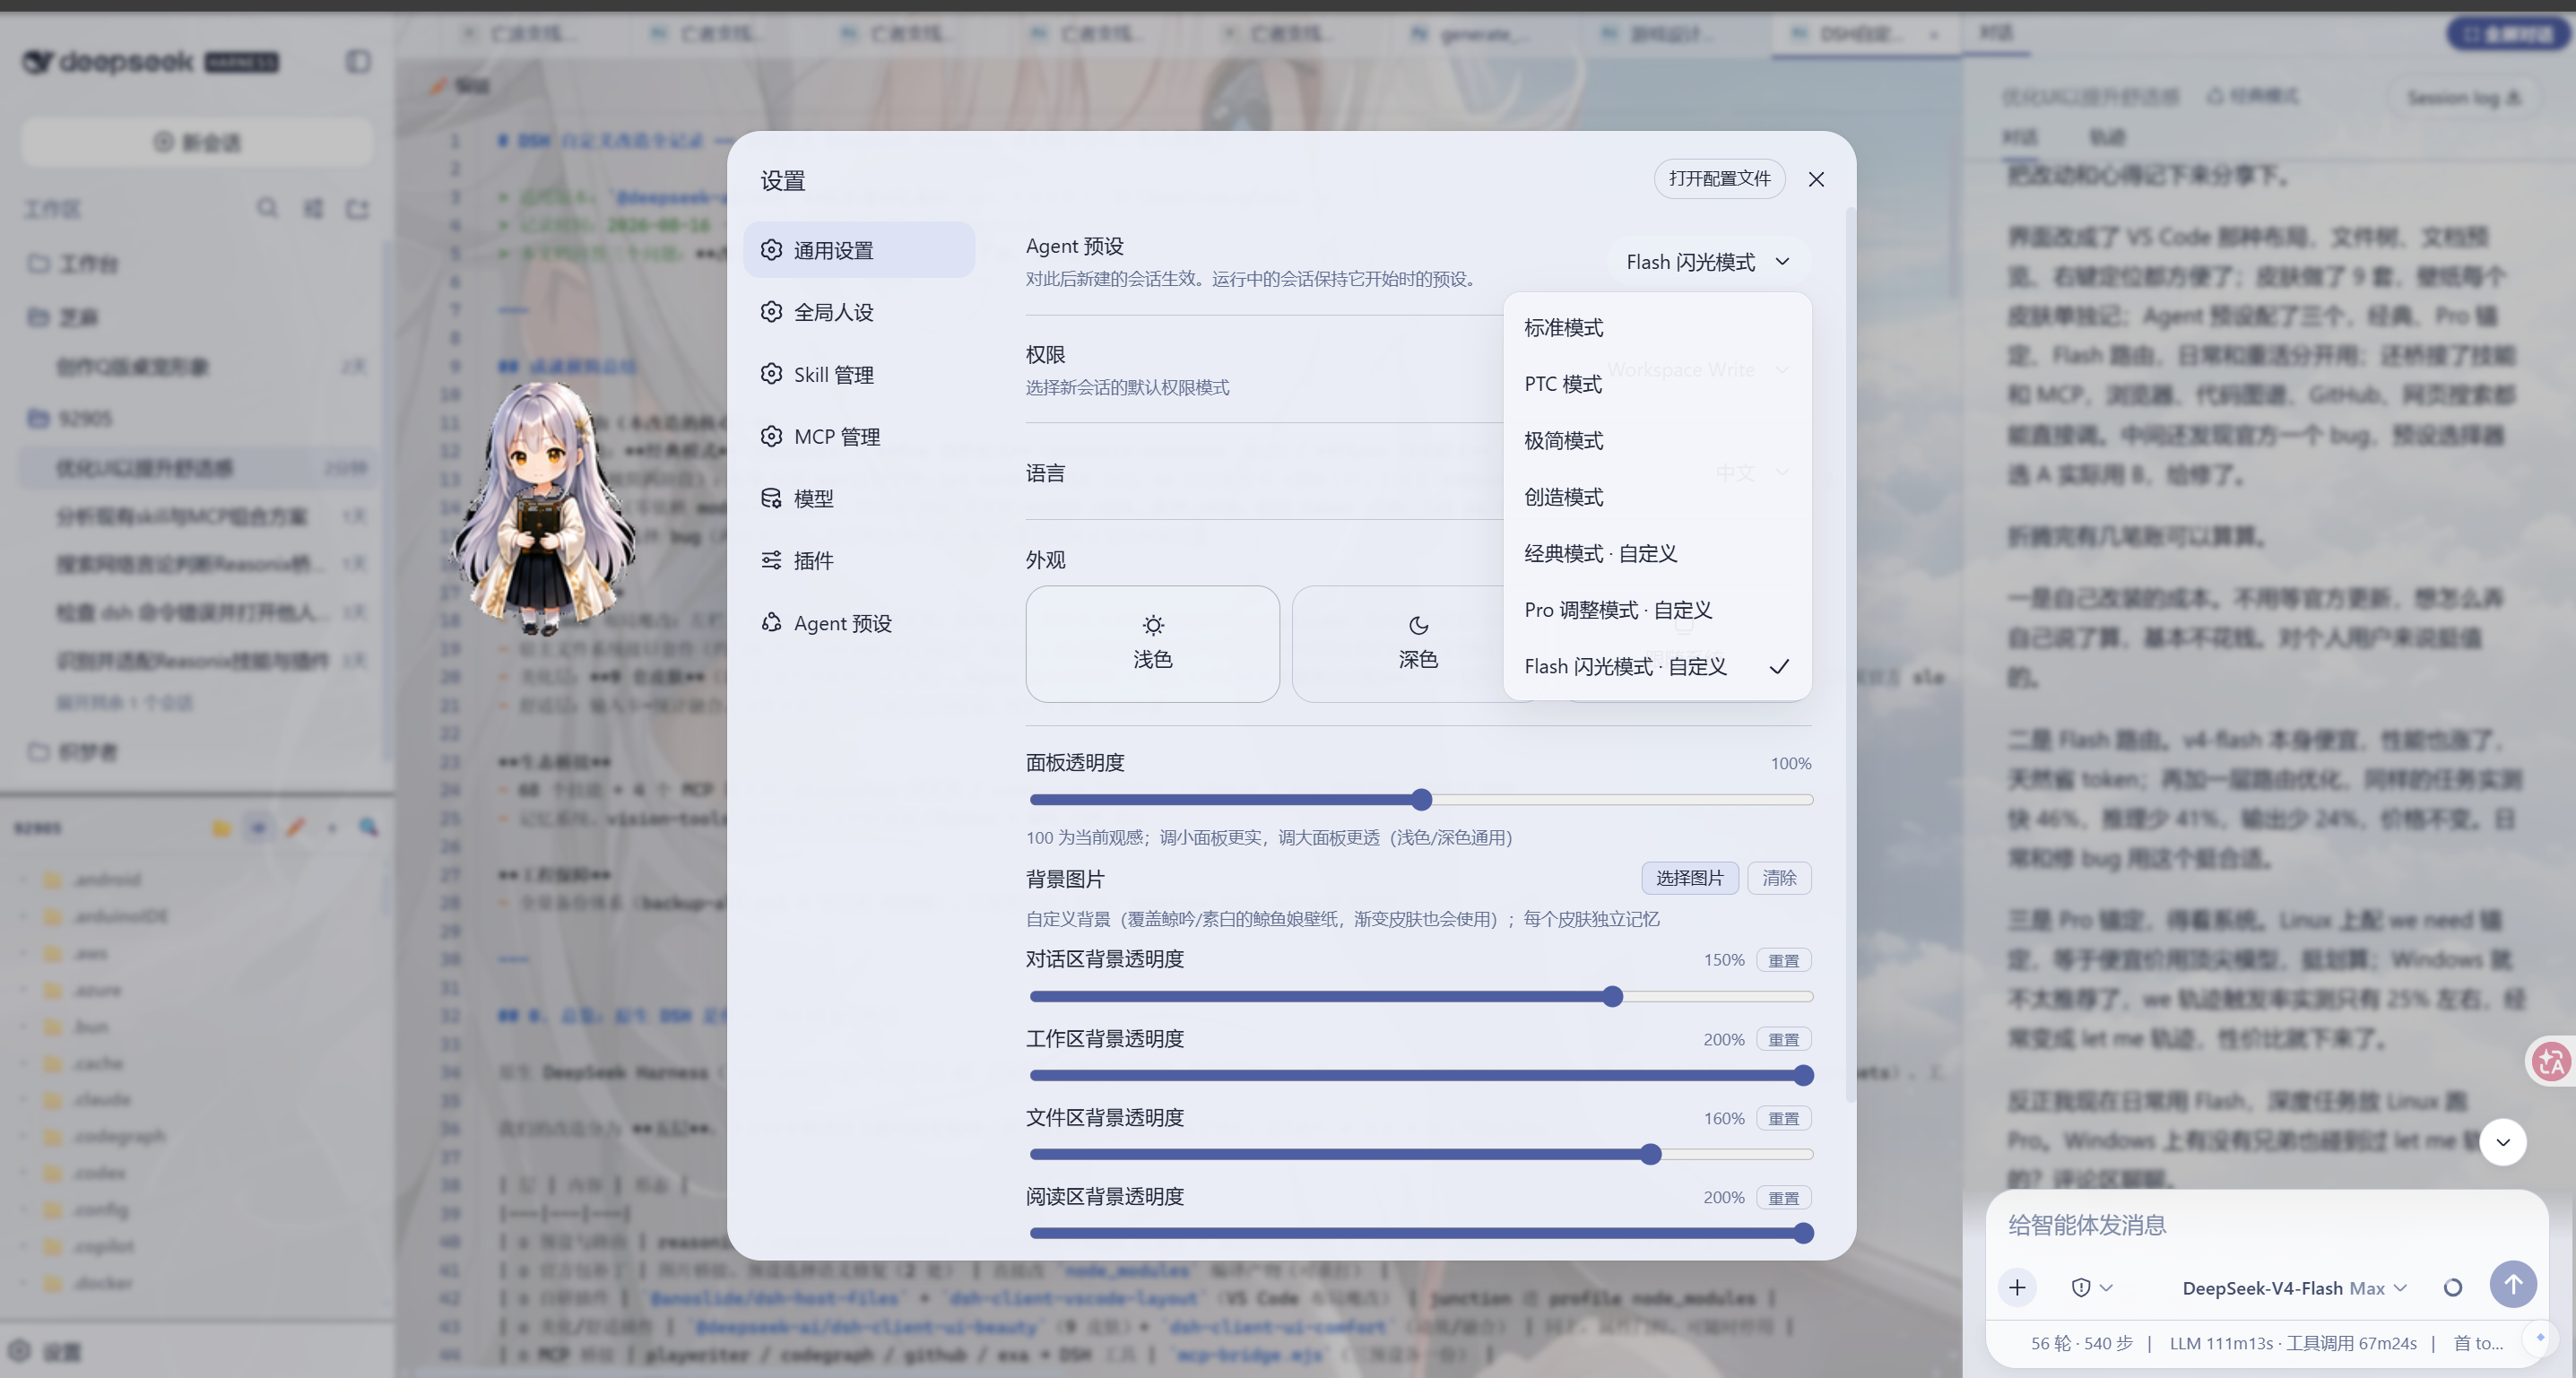Close the 设置 dialog with the X

point(1816,179)
